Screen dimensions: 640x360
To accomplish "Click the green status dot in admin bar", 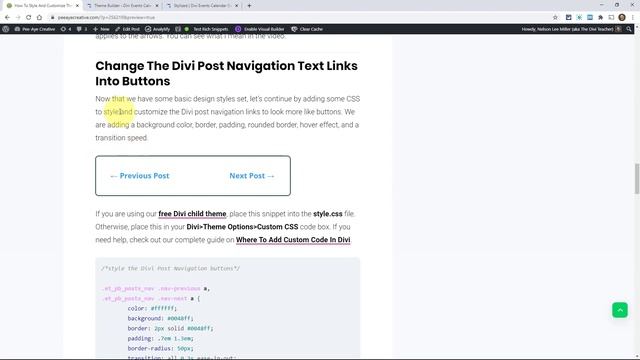I will point(187,29).
